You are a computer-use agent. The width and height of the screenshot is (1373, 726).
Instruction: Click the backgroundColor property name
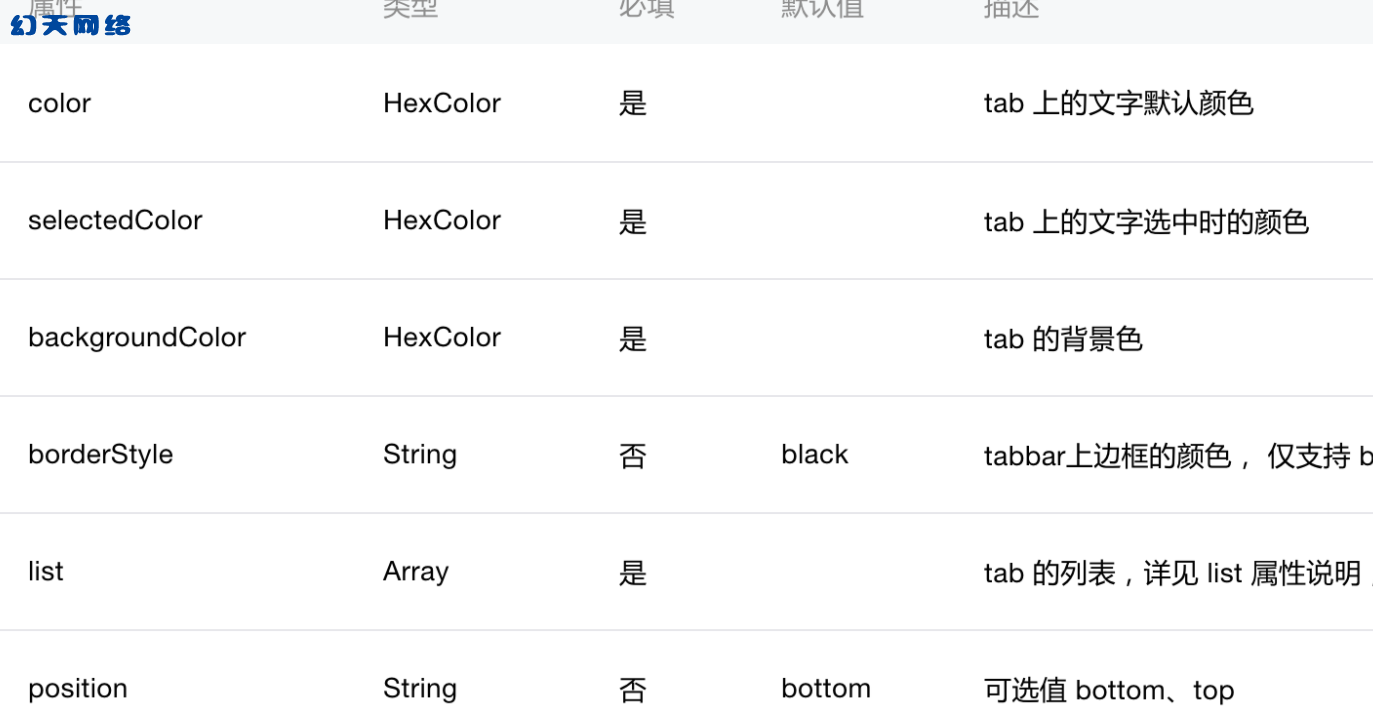pos(137,337)
